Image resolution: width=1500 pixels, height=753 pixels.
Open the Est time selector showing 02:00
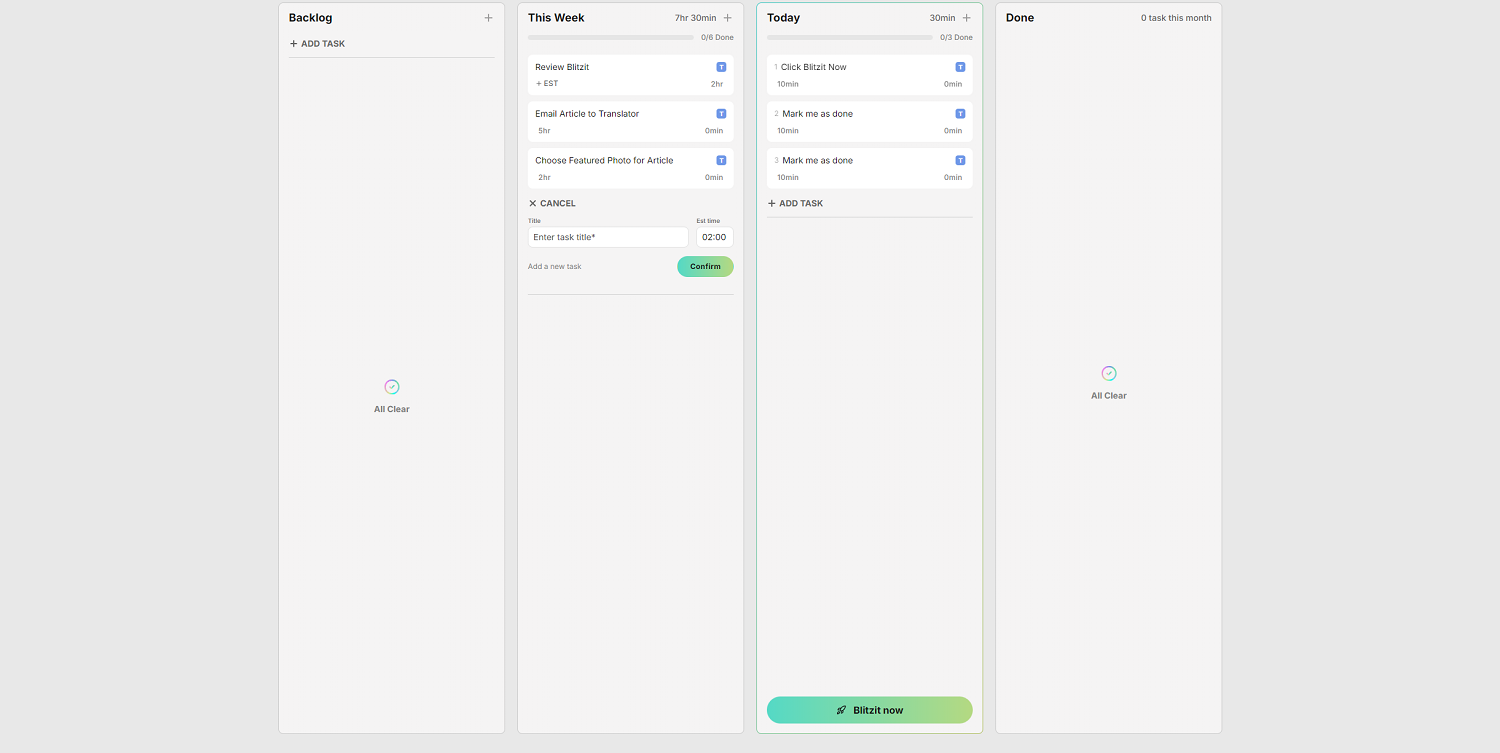(x=714, y=237)
